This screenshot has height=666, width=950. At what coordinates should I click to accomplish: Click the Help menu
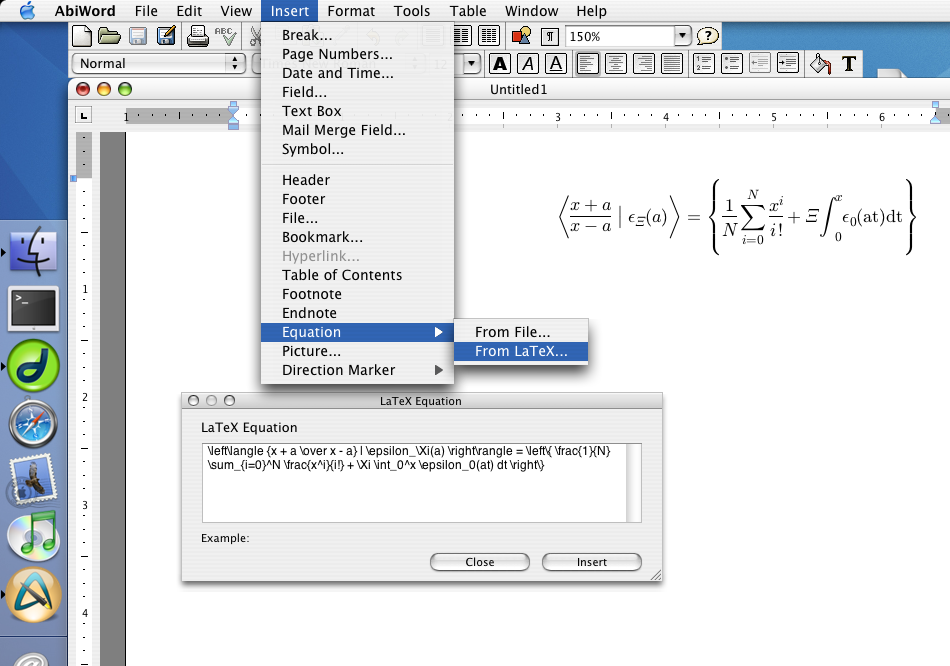[591, 11]
